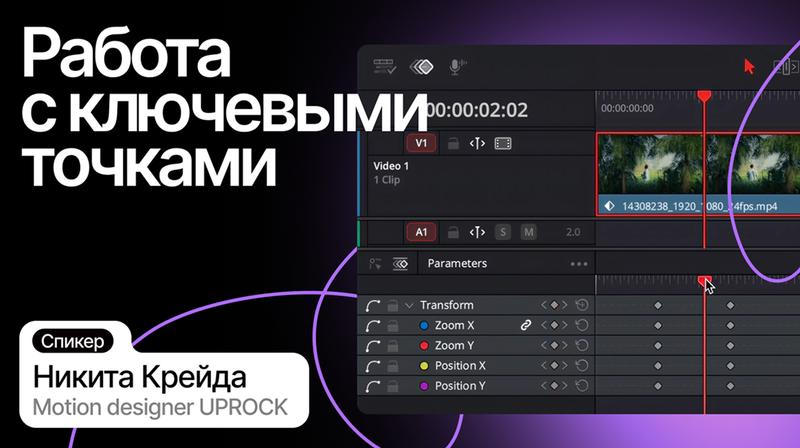Screen dimensions: 800x448
Task: Select the first keyframe diamond on Position Y track
Action: [x=658, y=386]
